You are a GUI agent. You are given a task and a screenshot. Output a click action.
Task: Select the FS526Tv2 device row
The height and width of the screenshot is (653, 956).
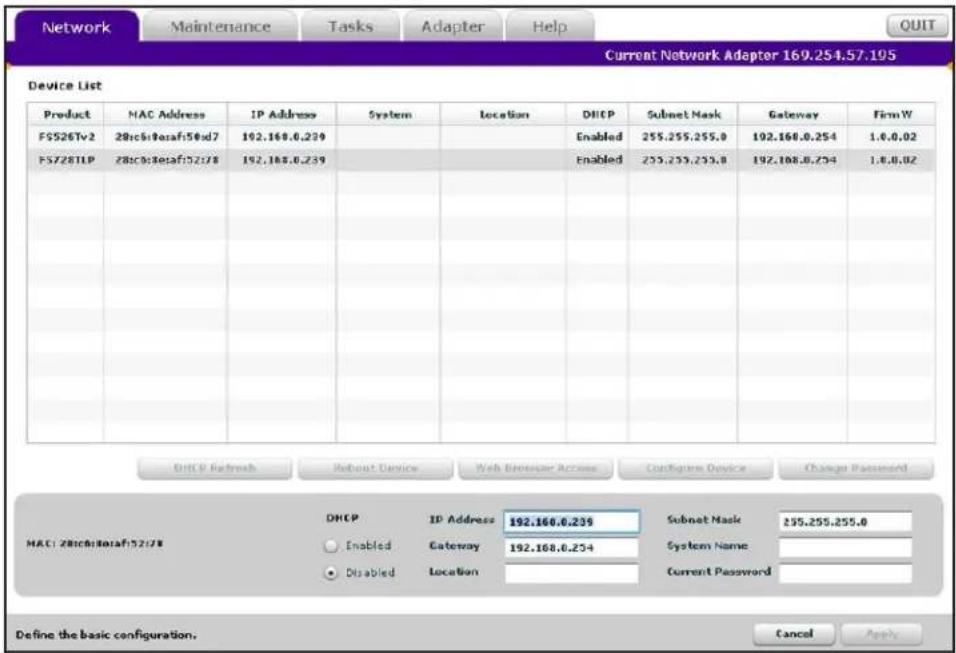click(x=480, y=137)
